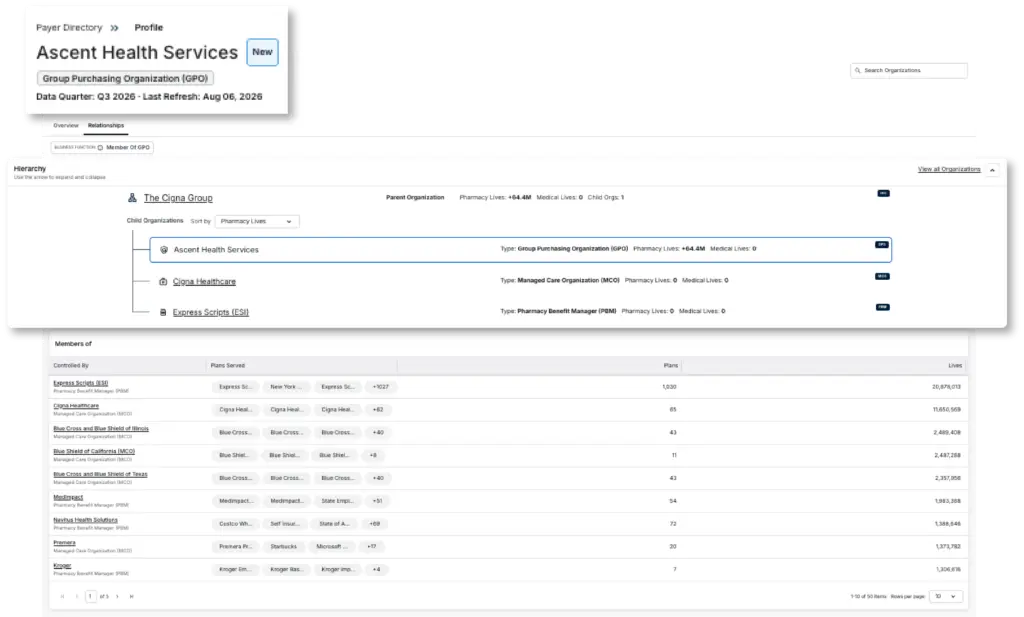Click the PBM badge in Express Scripts hierarchy row
Screen dimensions: 1024x617
882,307
